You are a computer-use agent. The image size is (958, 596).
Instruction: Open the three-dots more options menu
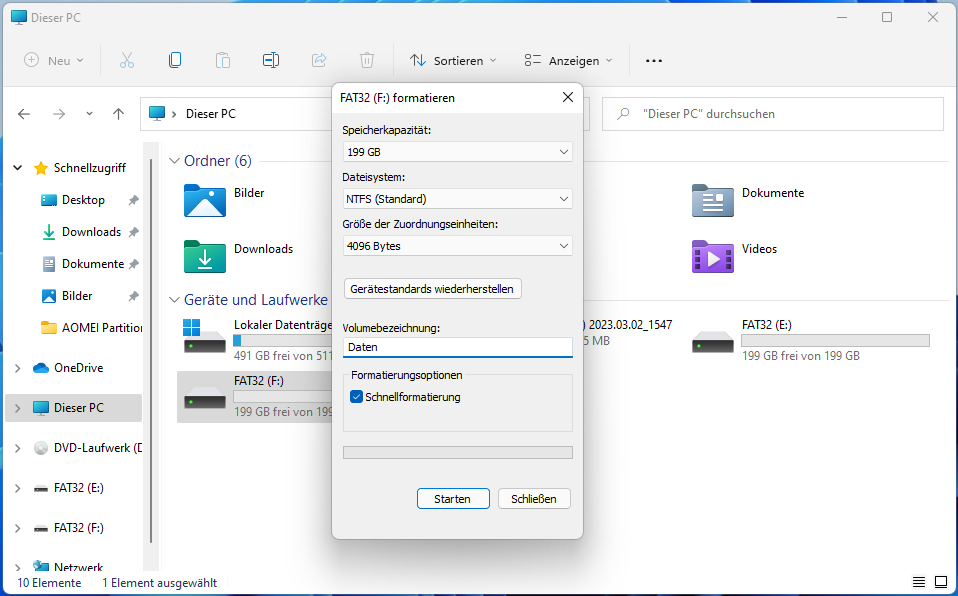(x=654, y=61)
